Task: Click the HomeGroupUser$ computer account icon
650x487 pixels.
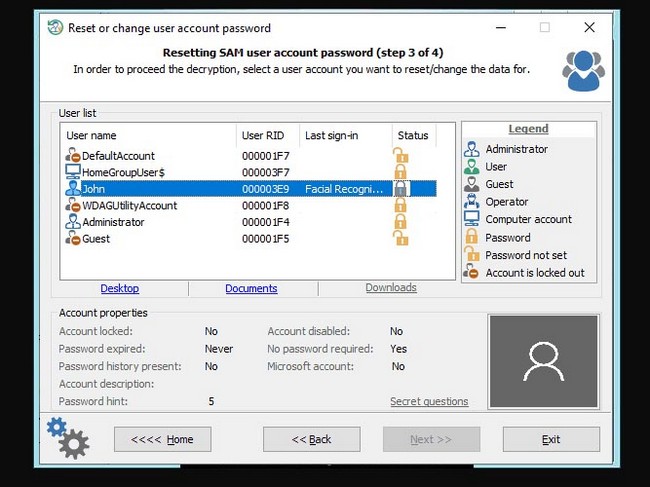Action: [72, 172]
